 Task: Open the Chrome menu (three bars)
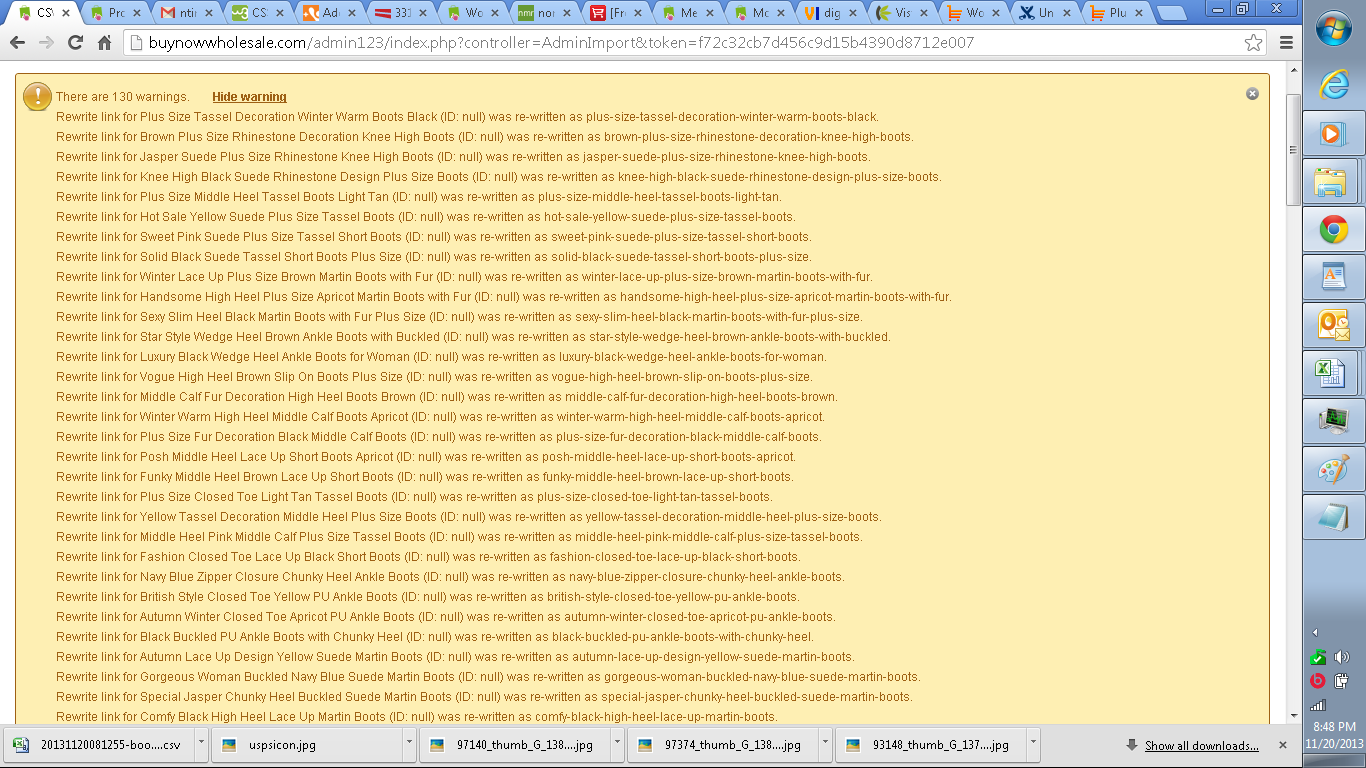pos(1287,43)
